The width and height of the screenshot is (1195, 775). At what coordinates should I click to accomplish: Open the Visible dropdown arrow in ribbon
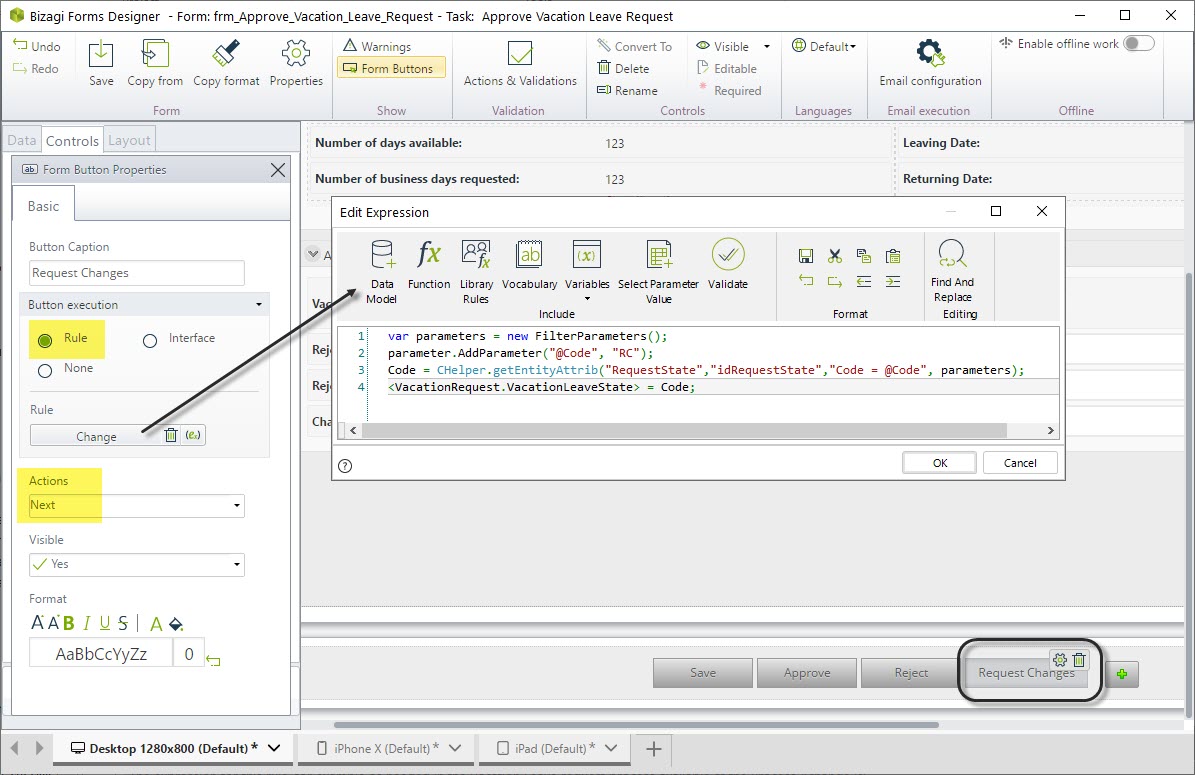[767, 46]
